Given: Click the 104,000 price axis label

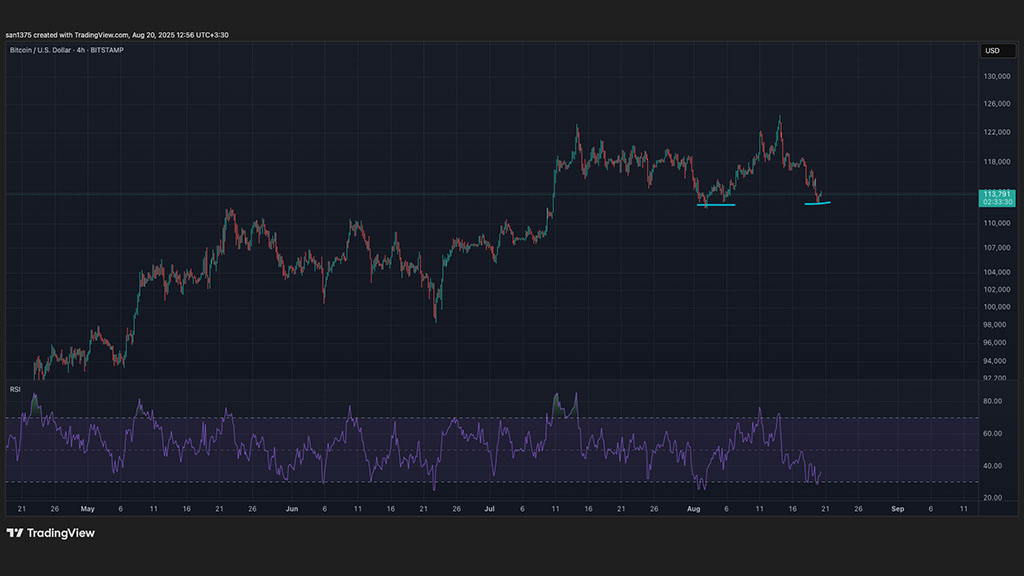Looking at the screenshot, I should pyautogui.click(x=997, y=272).
